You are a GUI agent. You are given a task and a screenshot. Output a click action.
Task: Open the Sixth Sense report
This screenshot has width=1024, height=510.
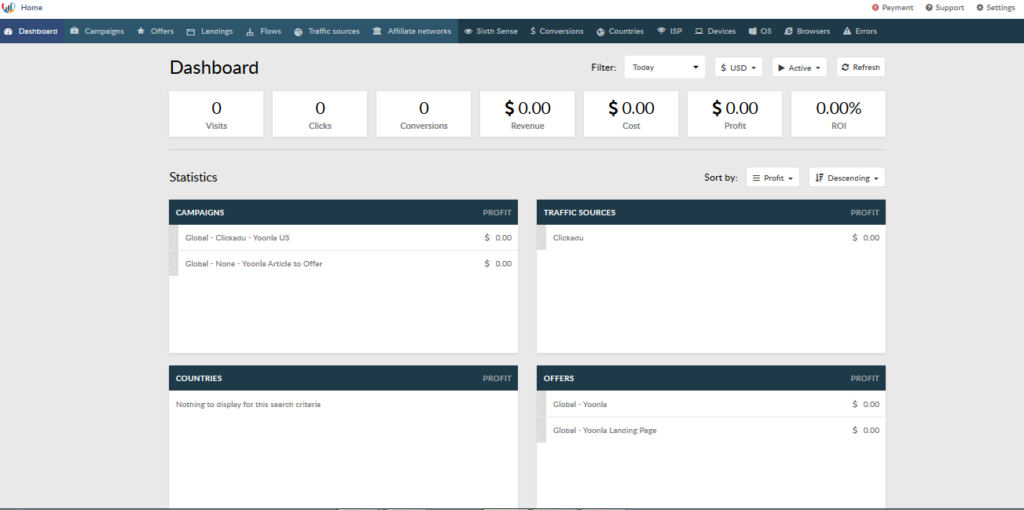coord(491,31)
